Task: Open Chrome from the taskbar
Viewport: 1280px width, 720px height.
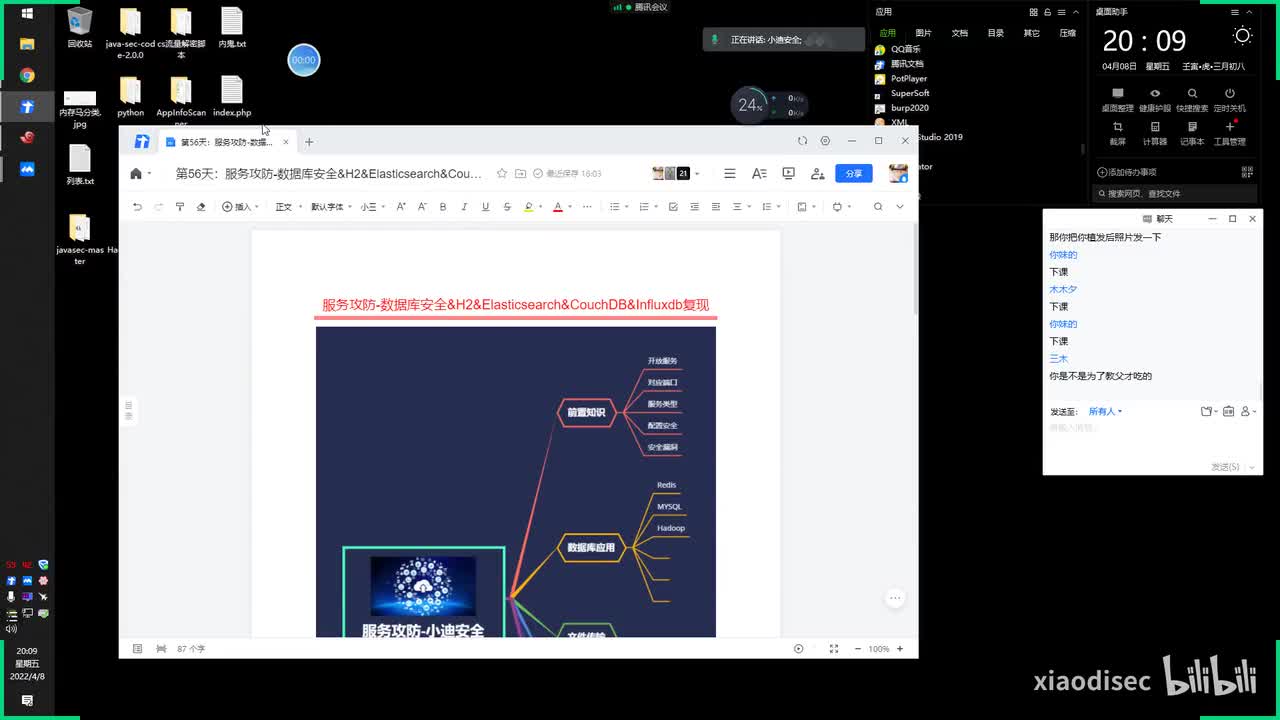Action: [27, 75]
